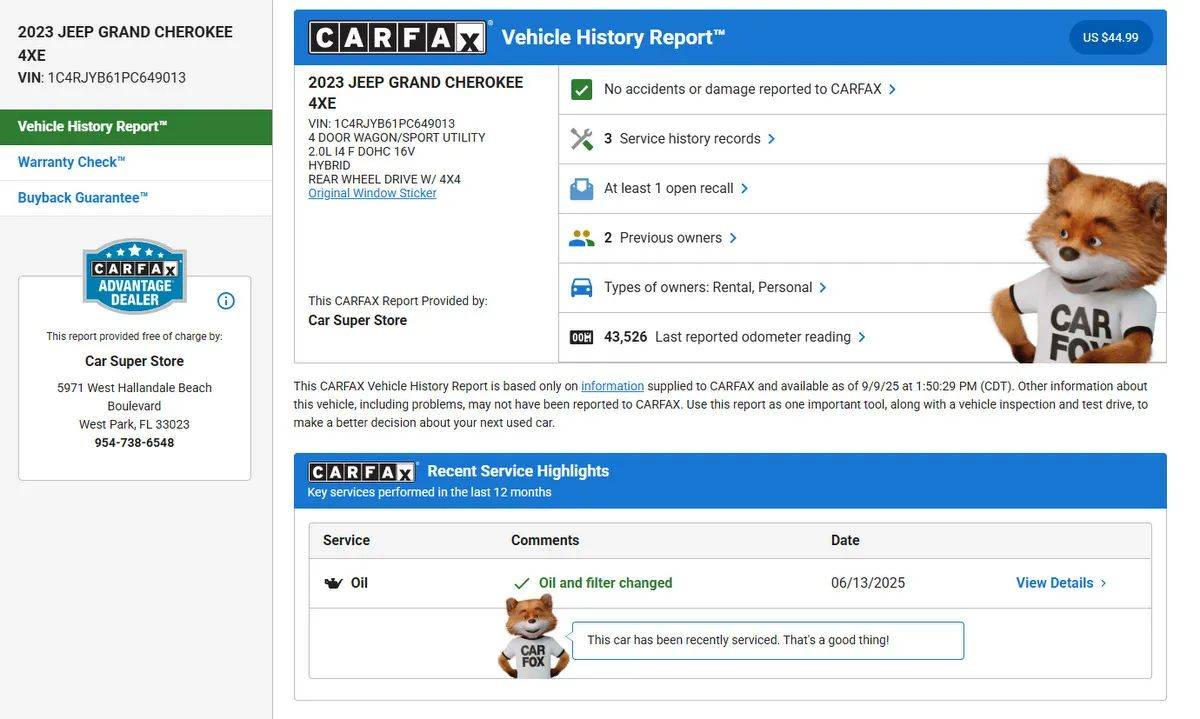Click Recent Service Highlights heading
The width and height of the screenshot is (1200, 719).
(518, 471)
